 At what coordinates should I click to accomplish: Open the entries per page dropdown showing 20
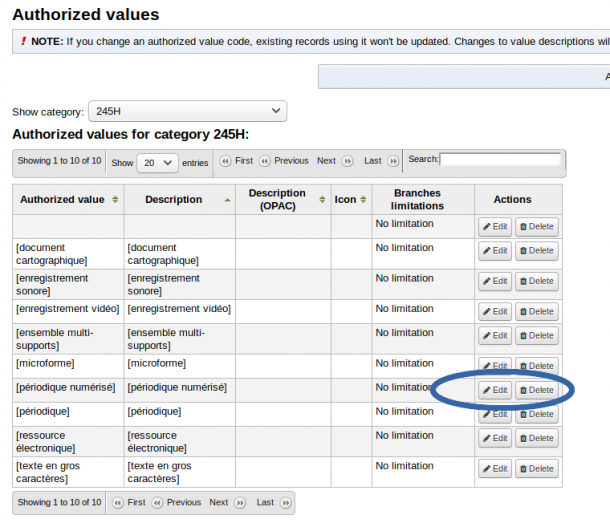(158, 163)
